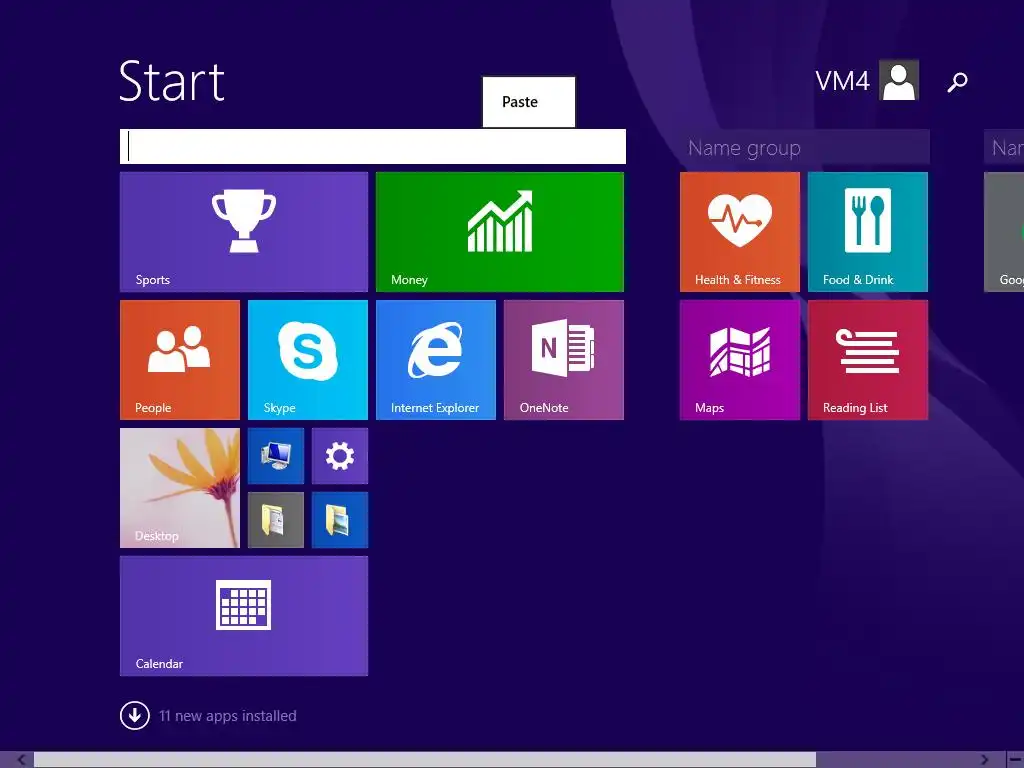Click the group name text field
This screenshot has height=768, width=1024.
click(373, 146)
